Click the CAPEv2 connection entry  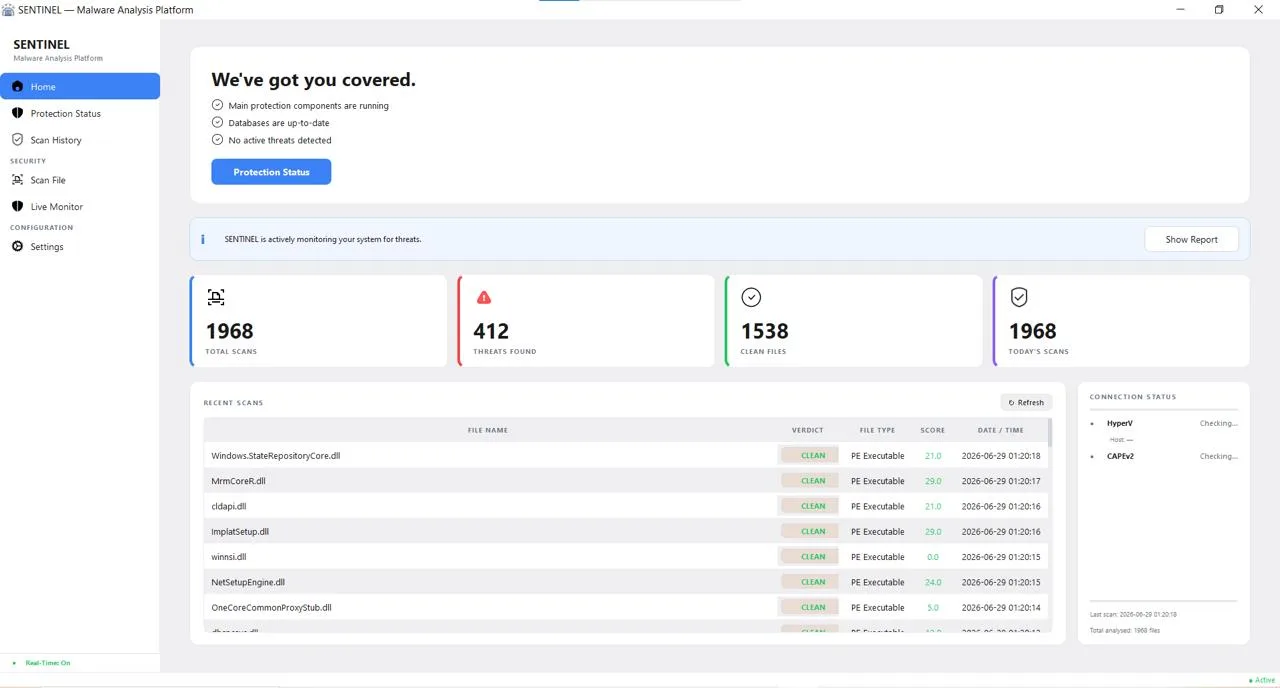coord(1164,456)
